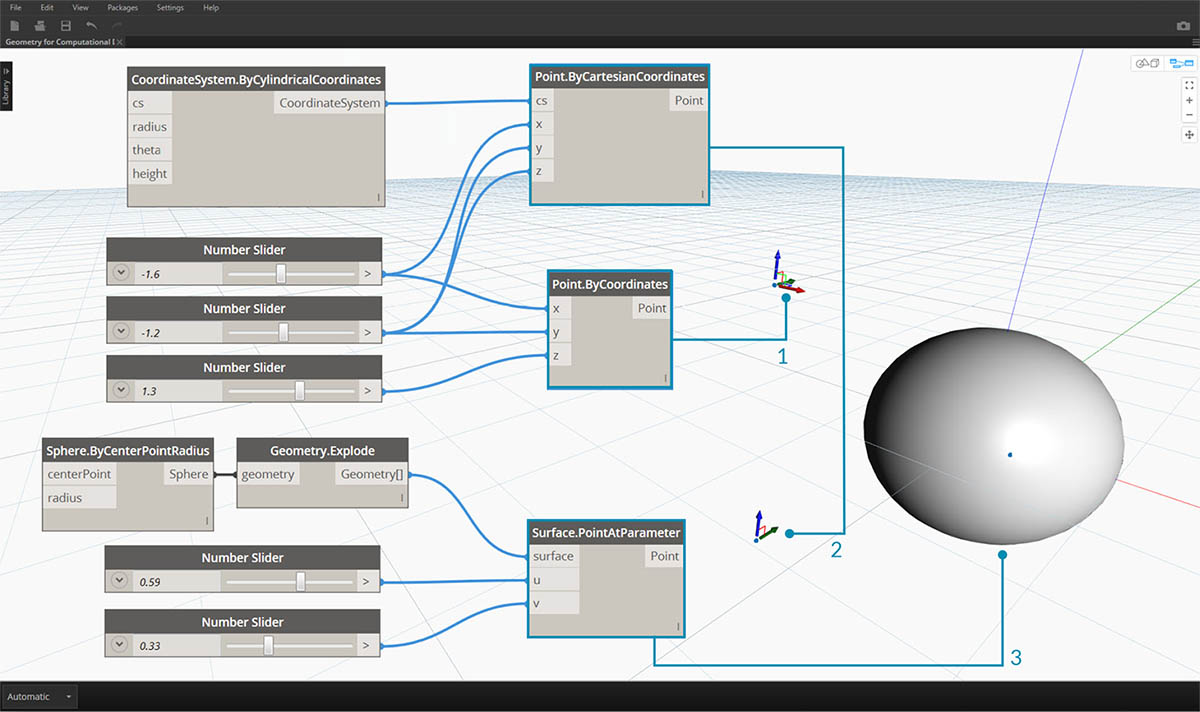Click the Zoom to Fit icon
This screenshot has width=1200, height=712.
pos(1189,86)
